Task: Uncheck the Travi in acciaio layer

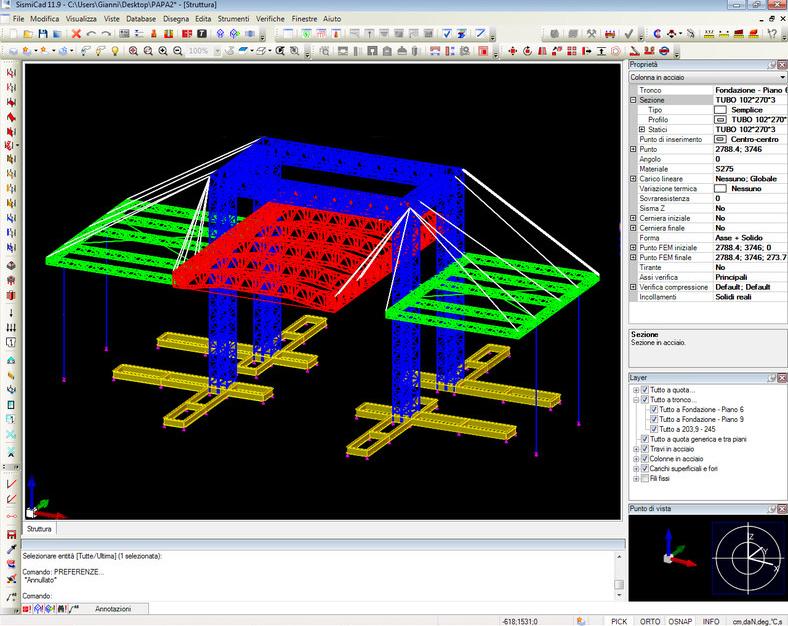Action: click(644, 449)
